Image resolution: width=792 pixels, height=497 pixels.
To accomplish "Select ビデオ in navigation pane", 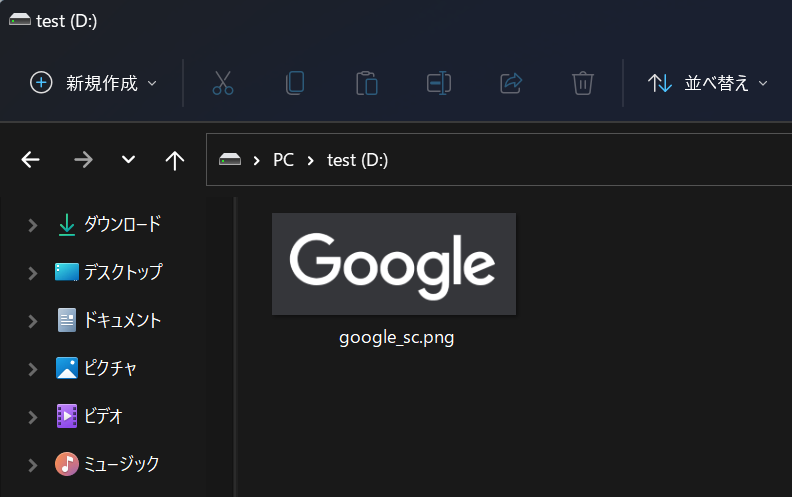I will pyautogui.click(x=89, y=416).
